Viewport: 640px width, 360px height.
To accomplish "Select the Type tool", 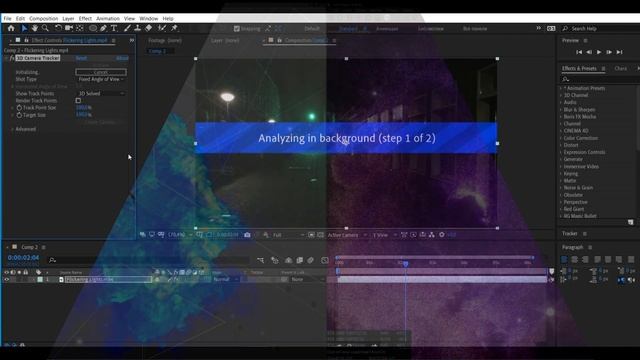I will point(114,28).
